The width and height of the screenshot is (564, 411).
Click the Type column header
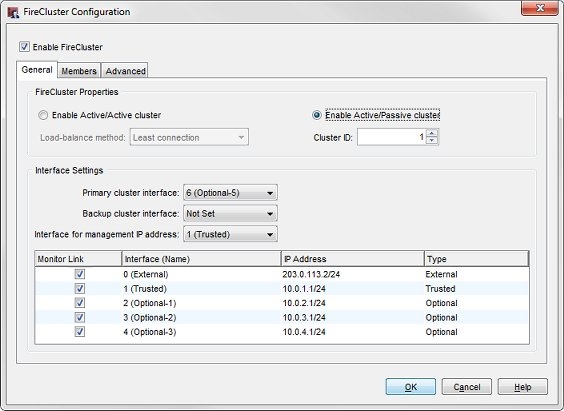pos(477,259)
